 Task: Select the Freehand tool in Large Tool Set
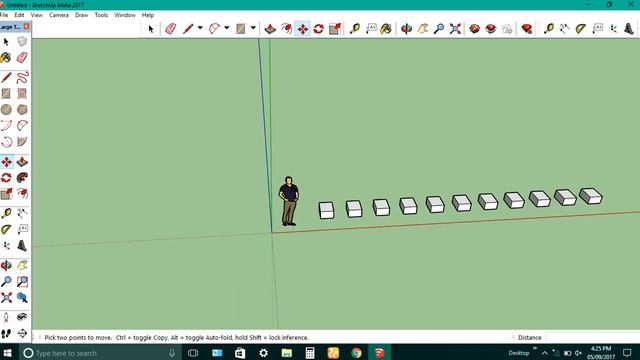22,77
